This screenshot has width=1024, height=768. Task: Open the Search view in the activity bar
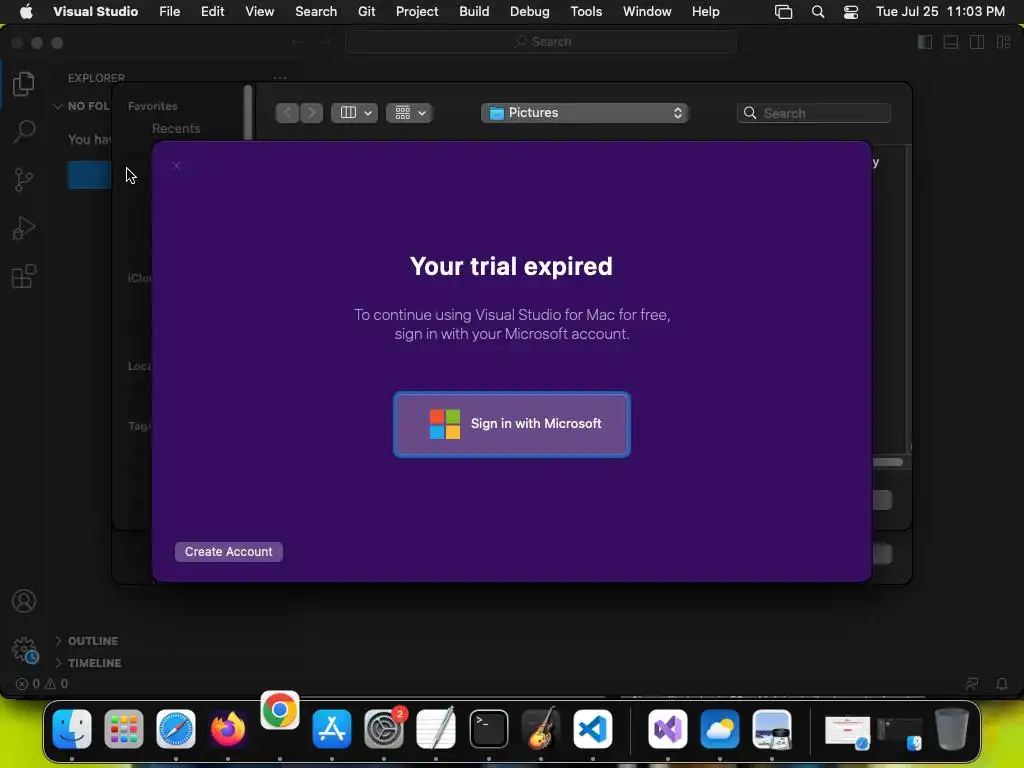click(x=24, y=131)
